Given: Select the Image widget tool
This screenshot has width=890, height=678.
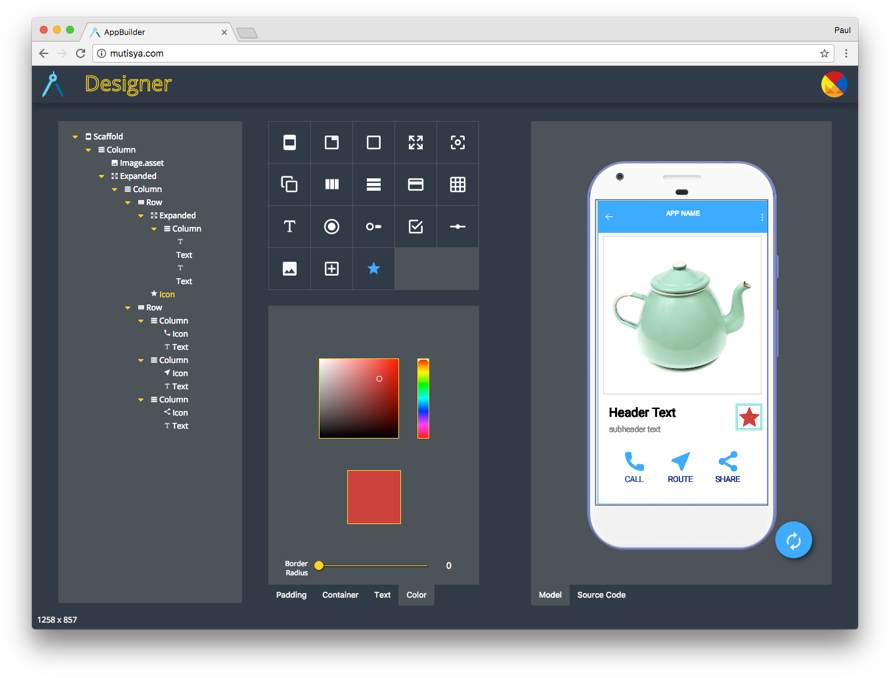Looking at the screenshot, I should 289,268.
